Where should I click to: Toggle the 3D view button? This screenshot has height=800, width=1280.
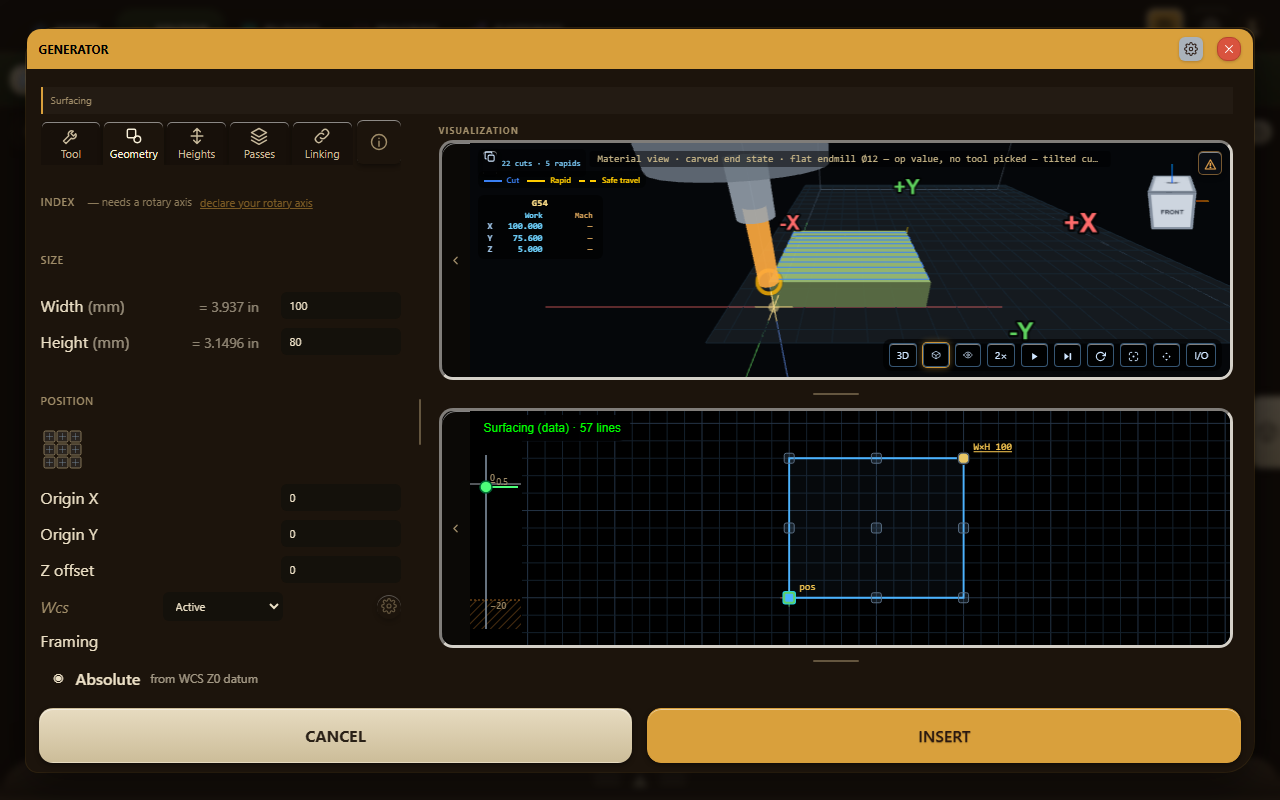(x=903, y=355)
